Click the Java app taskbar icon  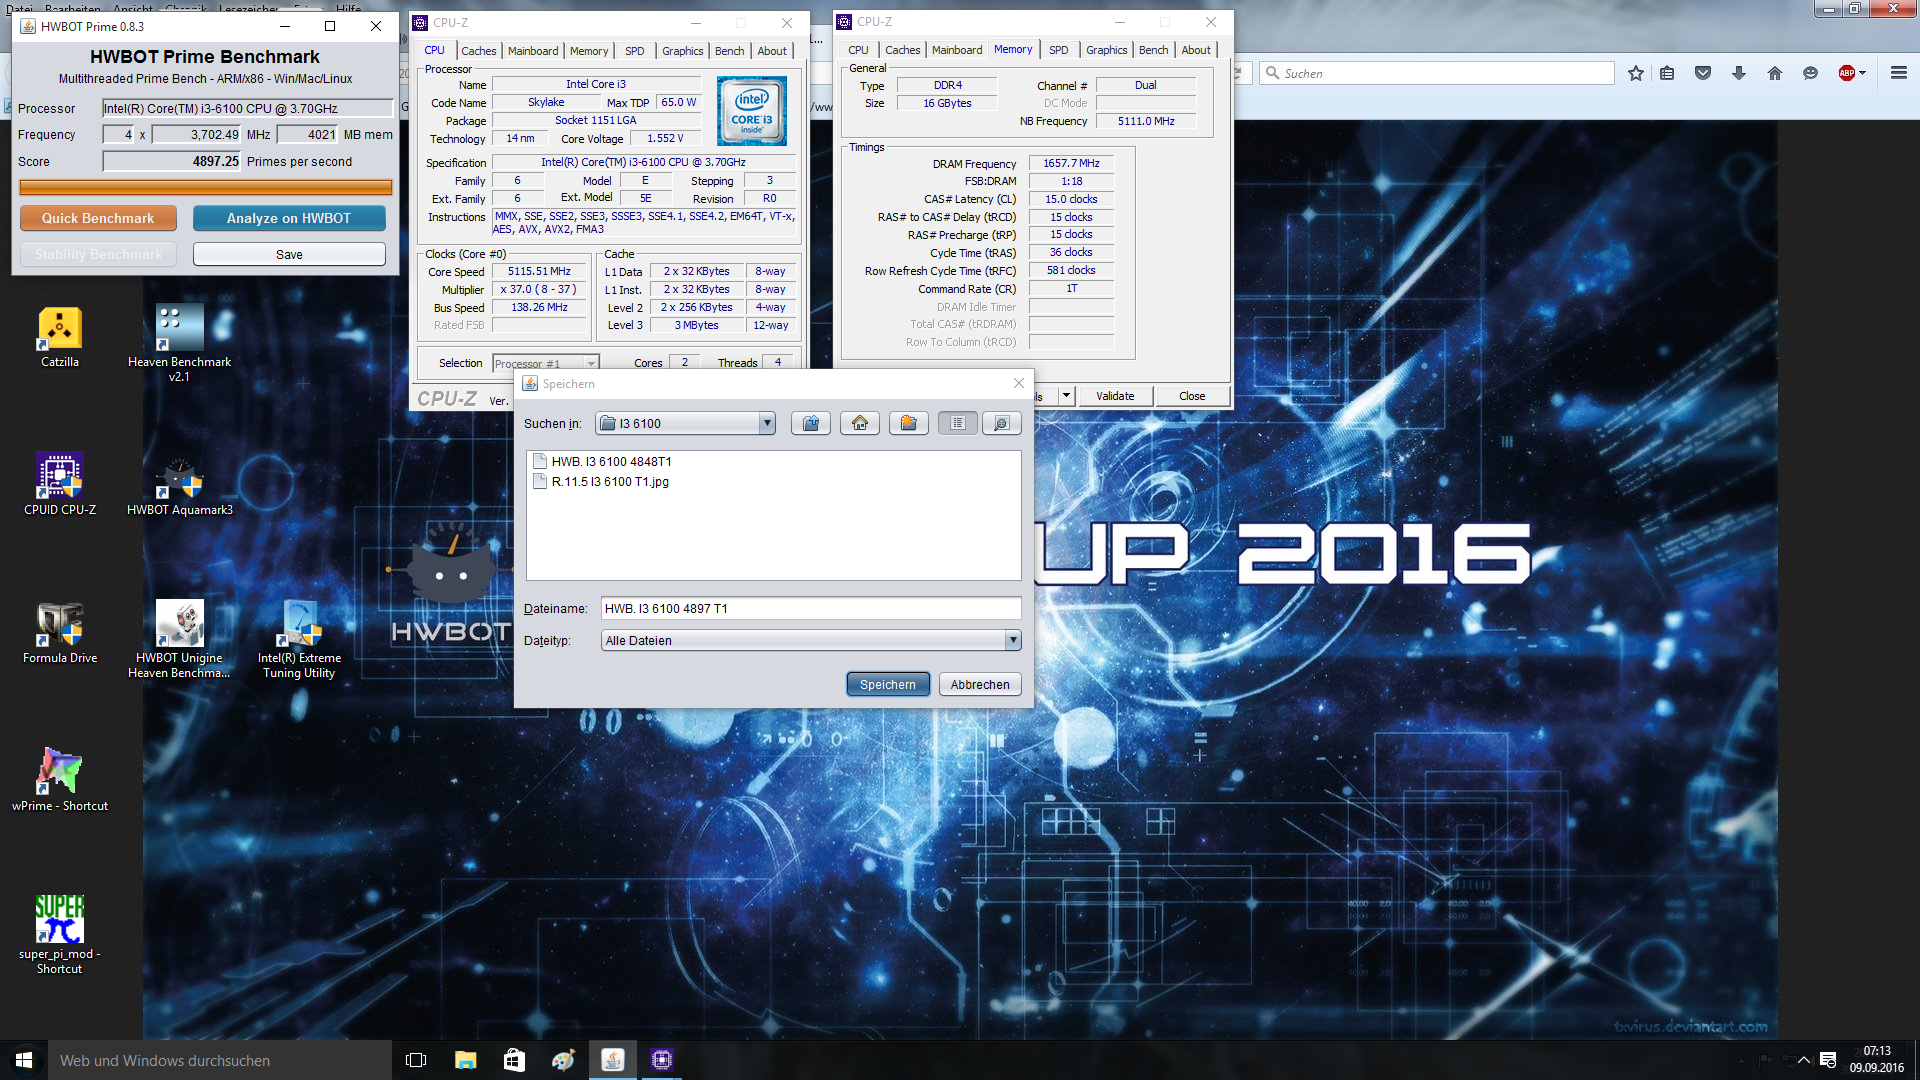[612, 1060]
